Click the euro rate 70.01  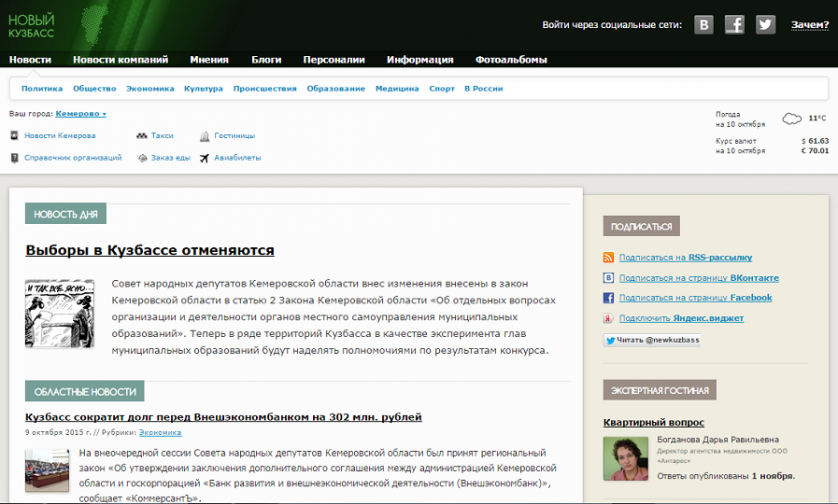pyautogui.click(x=816, y=151)
